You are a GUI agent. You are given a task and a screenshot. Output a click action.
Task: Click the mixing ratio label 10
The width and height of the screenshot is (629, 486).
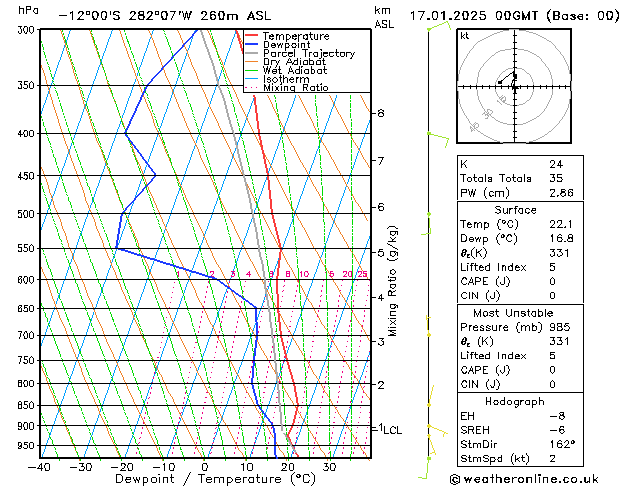tap(304, 274)
